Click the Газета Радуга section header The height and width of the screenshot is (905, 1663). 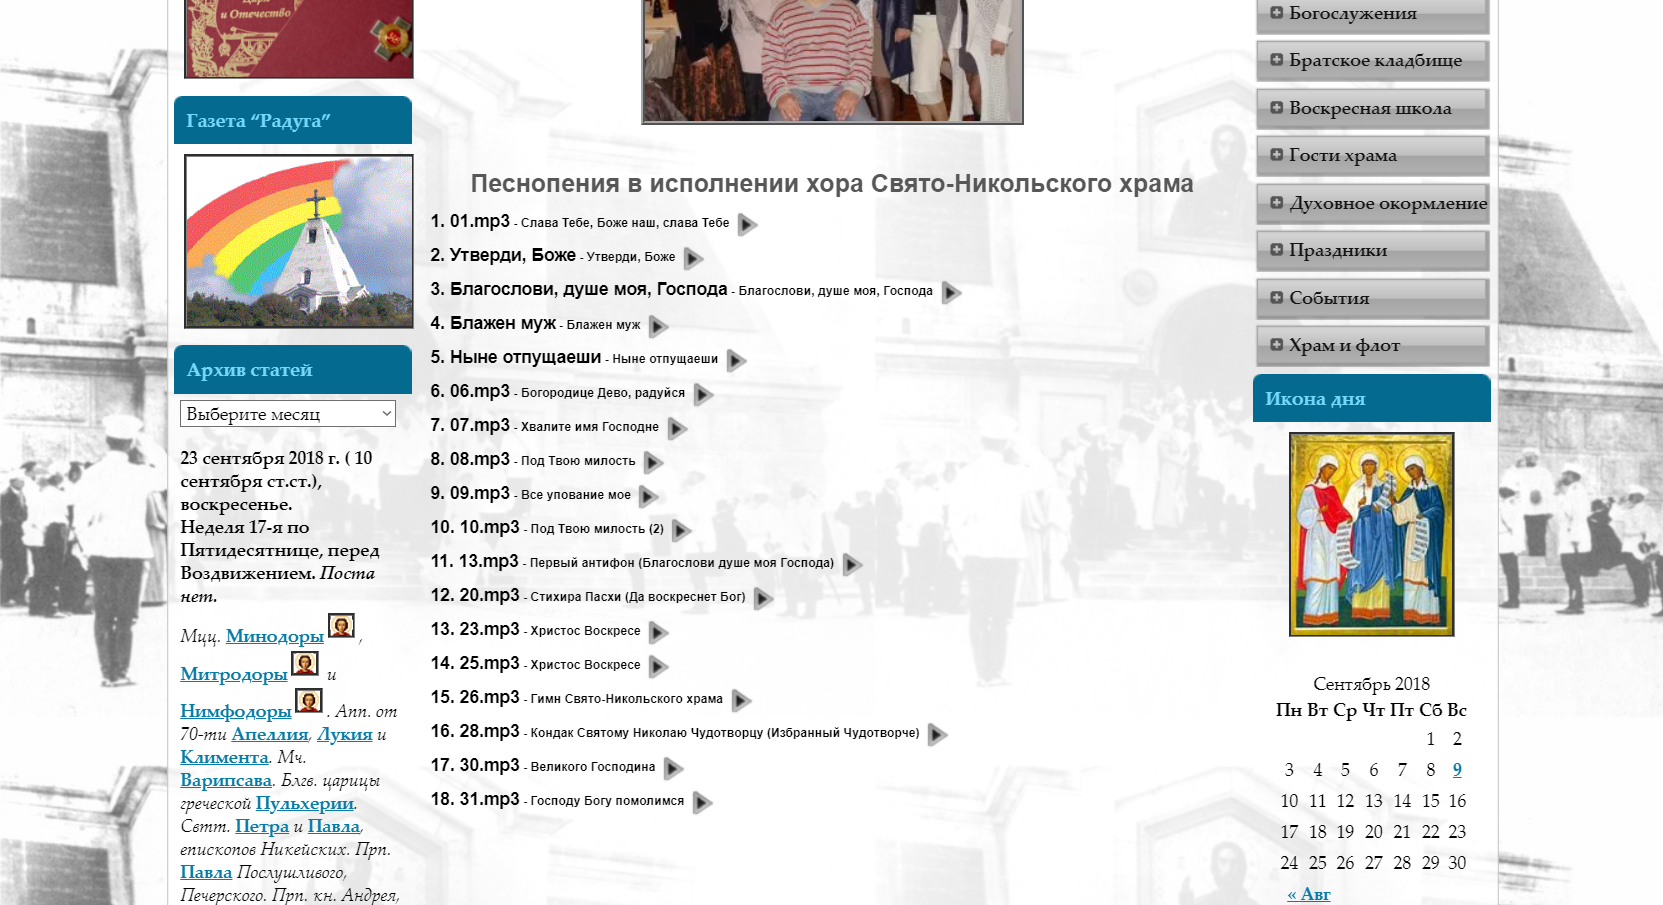pos(293,120)
